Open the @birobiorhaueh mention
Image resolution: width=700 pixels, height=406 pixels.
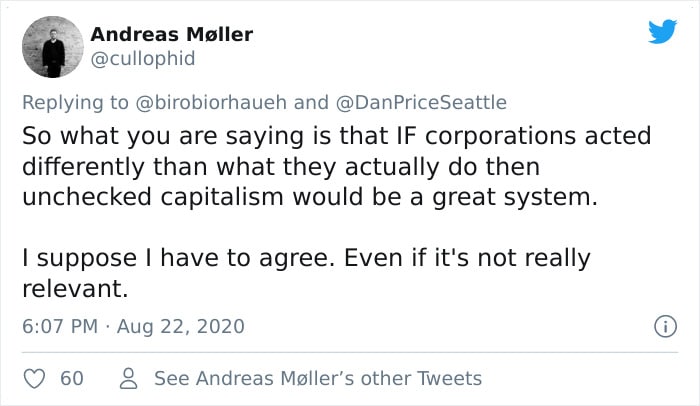[211, 102]
